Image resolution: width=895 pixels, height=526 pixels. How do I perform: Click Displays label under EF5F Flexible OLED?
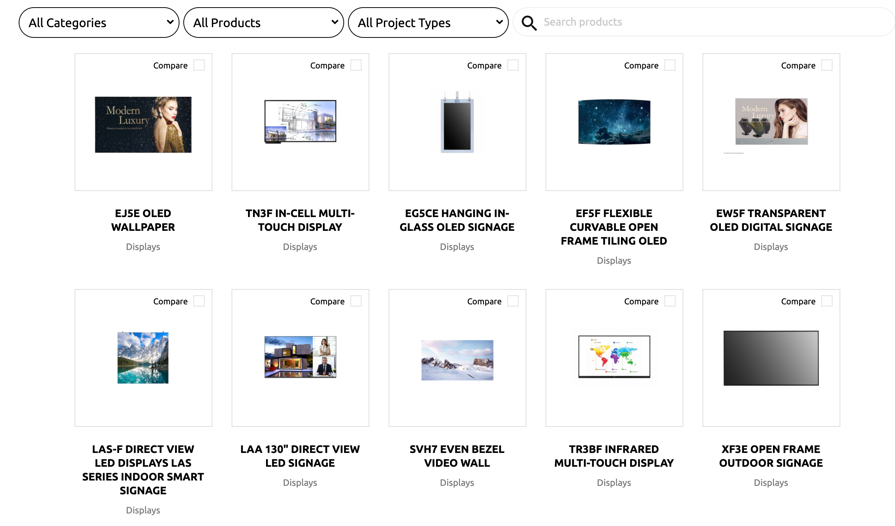(x=614, y=261)
